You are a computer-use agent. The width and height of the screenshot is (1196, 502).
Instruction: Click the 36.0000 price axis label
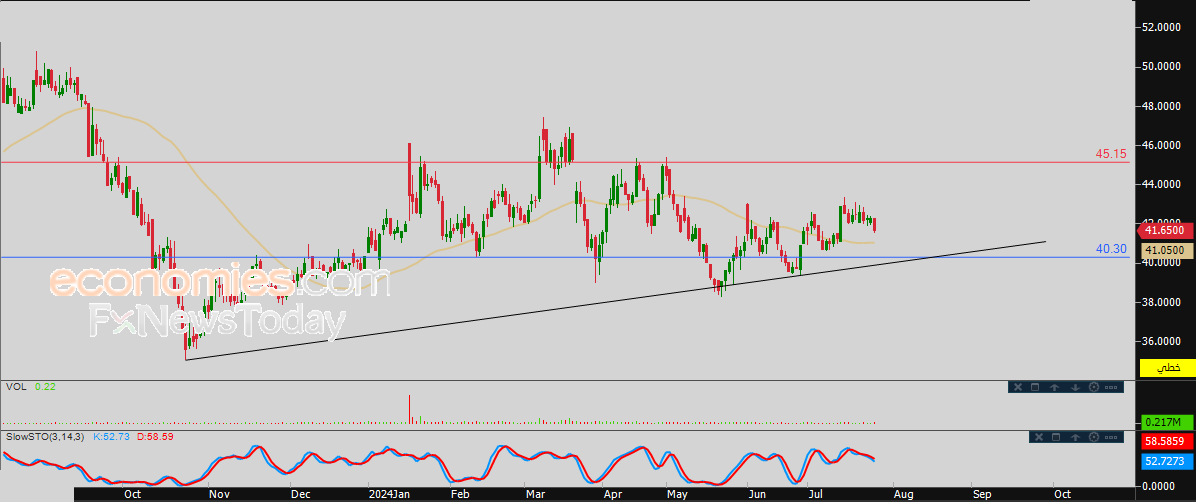[1162, 341]
